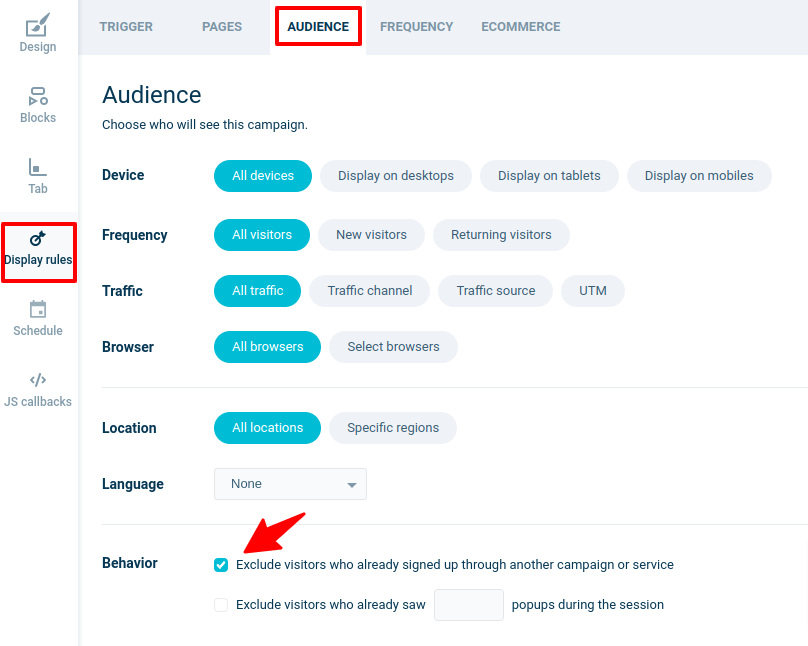
Task: Click 'popups during the session' text
Action: point(587,605)
